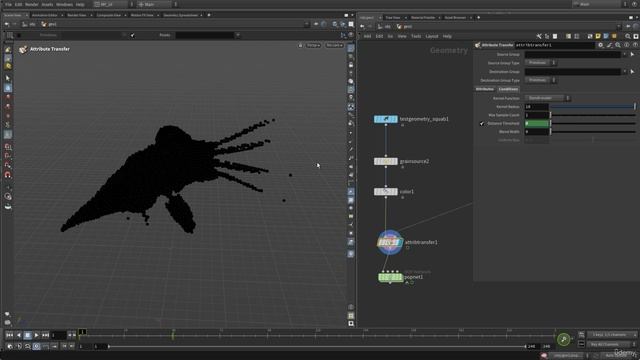The height and width of the screenshot is (360, 640).
Task: Select the popnet1 node
Action: (x=391, y=278)
